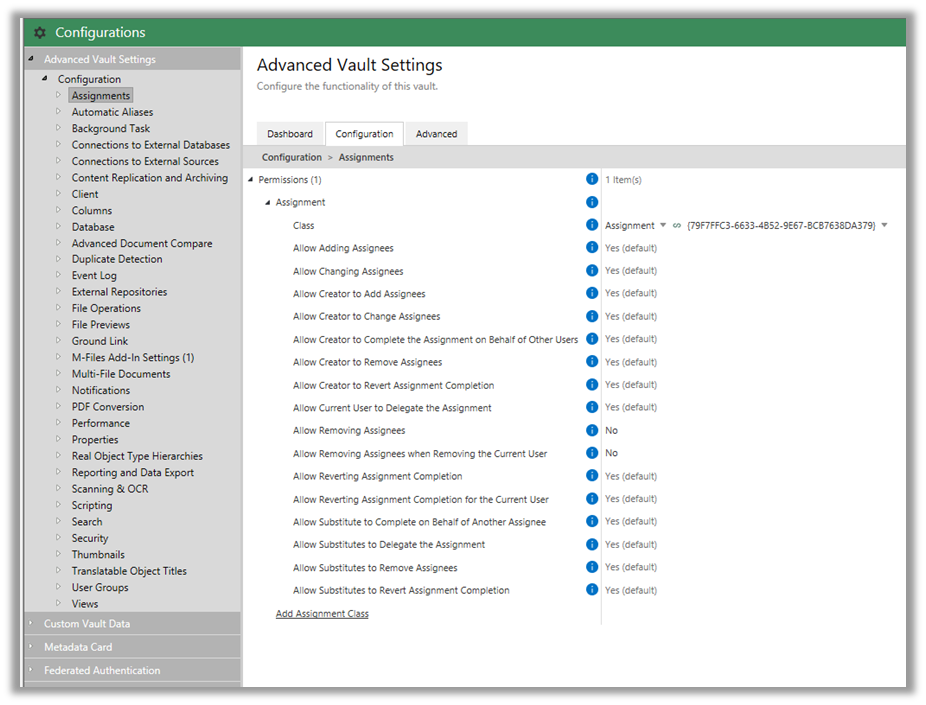This screenshot has height=705, width=926.
Task: Expand the Security tree item arrow
Action: point(58,538)
